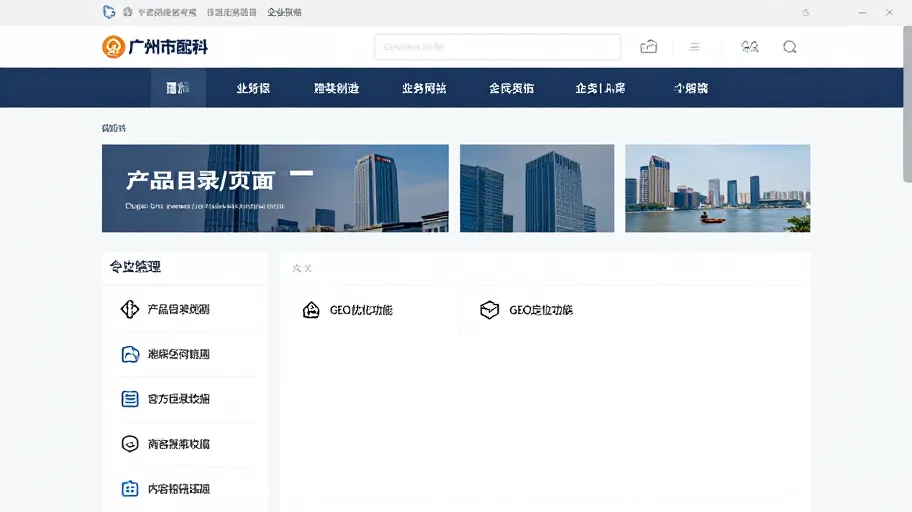Screen dimensions: 912x512
Task: Open the second item in navy navigation bar
Action: 253,88
